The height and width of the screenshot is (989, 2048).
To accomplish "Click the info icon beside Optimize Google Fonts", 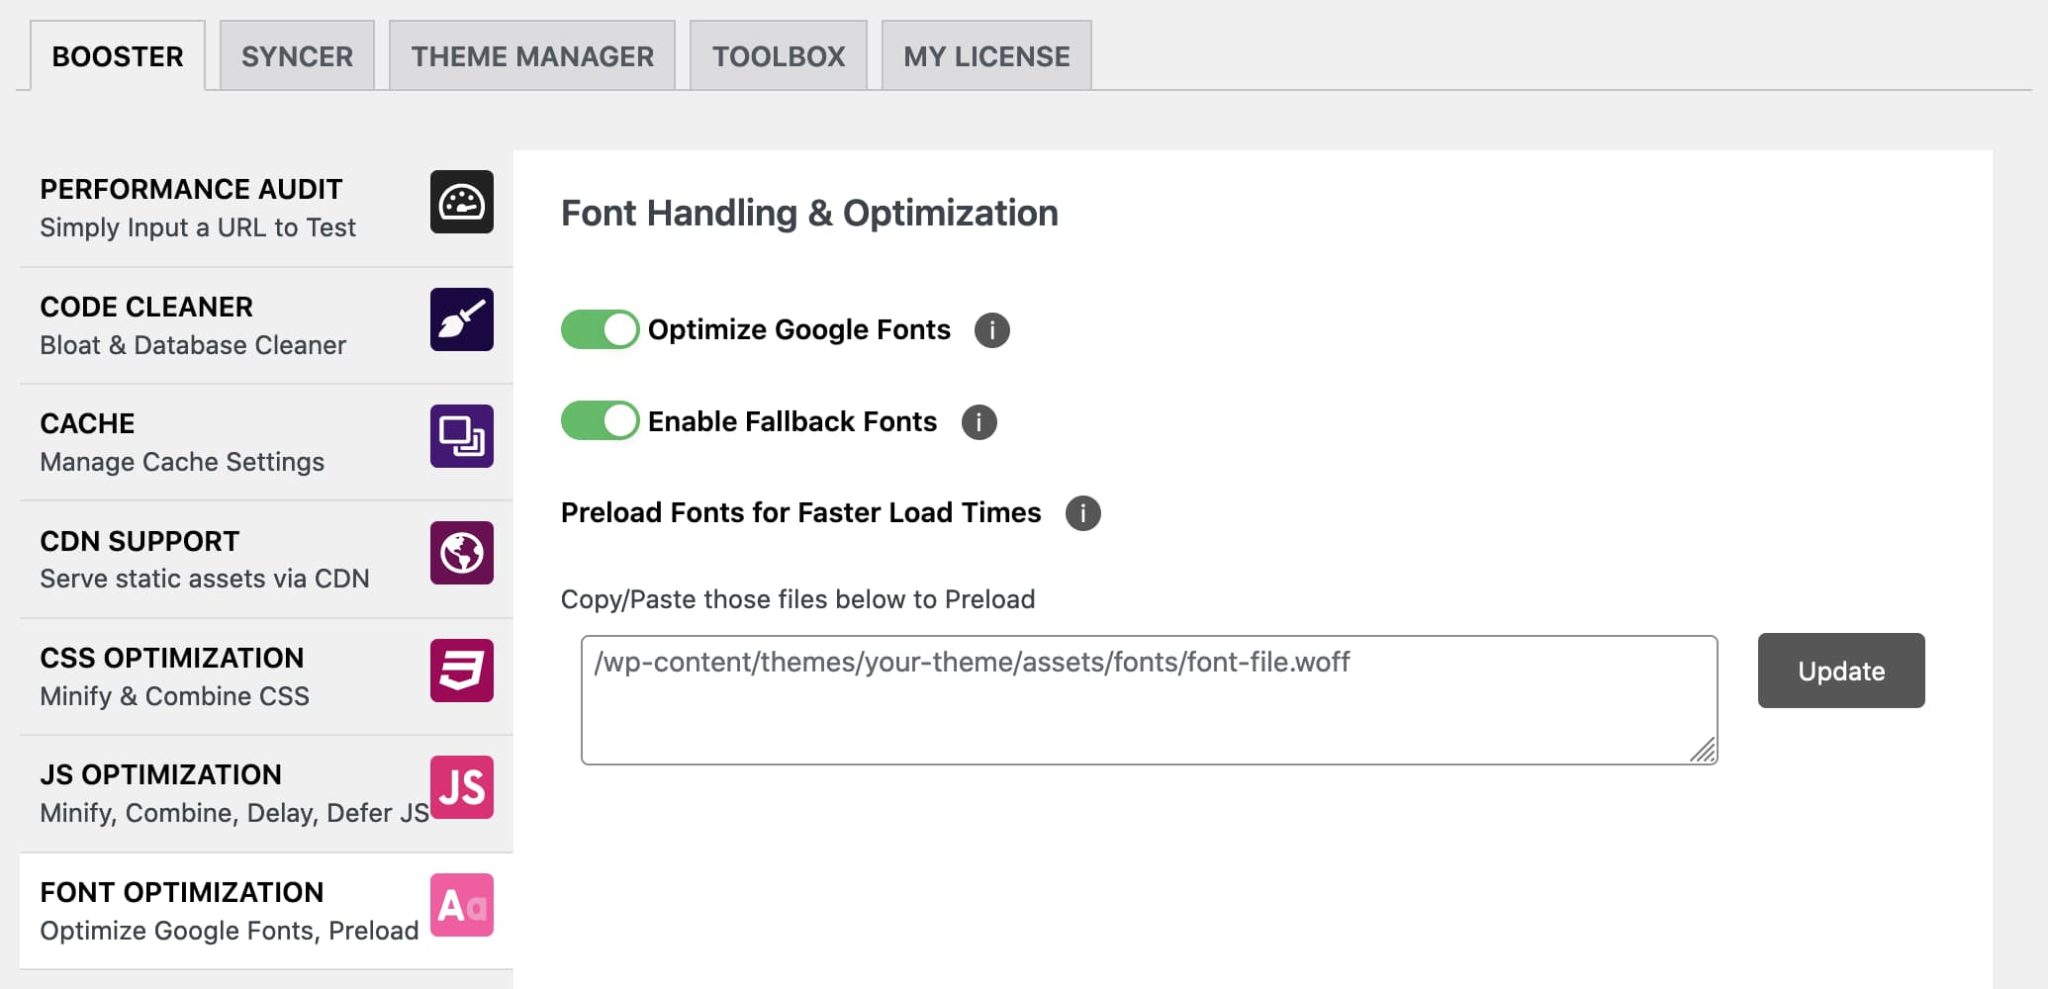I will pyautogui.click(x=992, y=329).
